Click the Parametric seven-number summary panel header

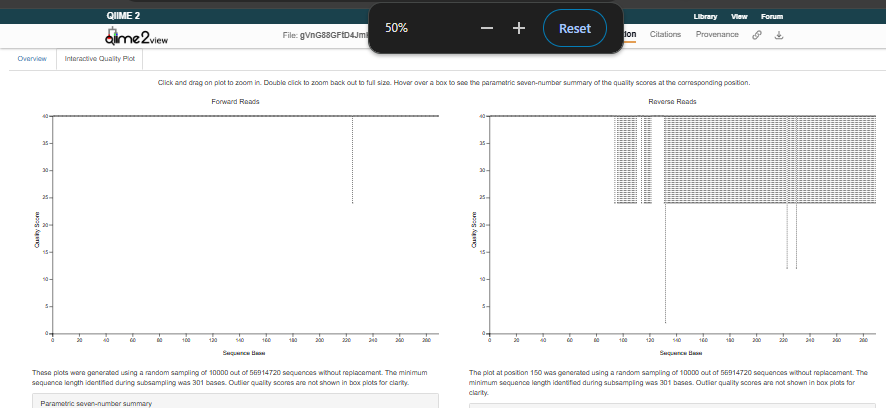(95, 403)
